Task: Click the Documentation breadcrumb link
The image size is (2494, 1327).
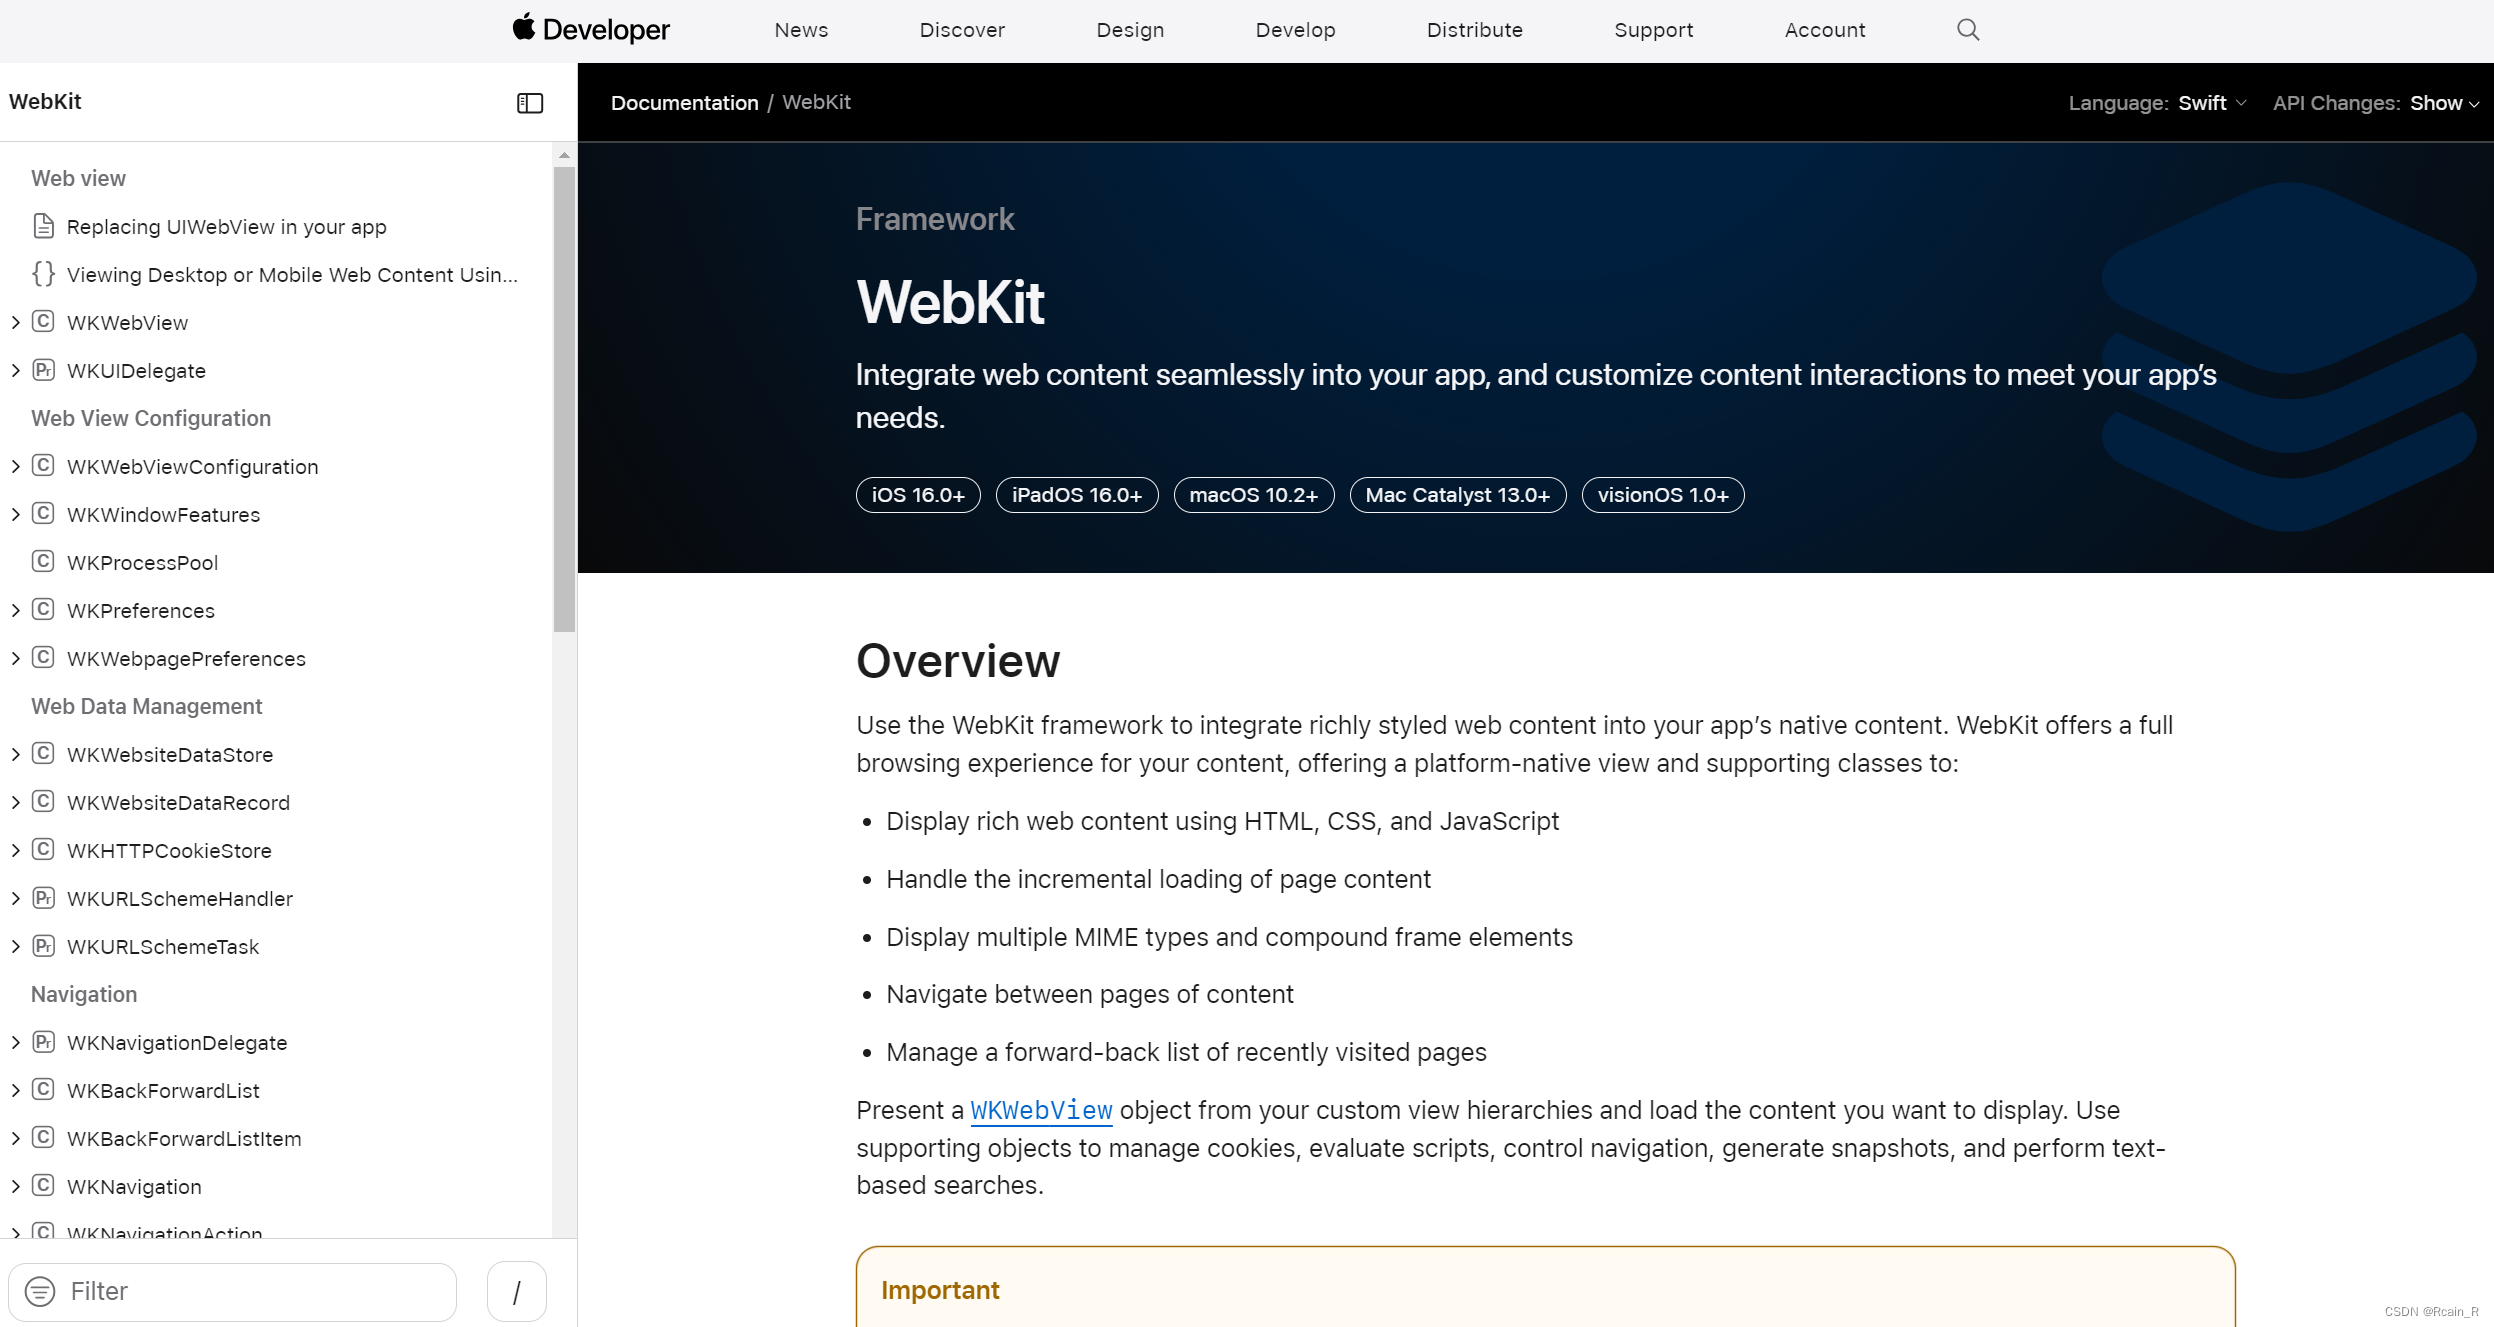Action: click(x=685, y=102)
